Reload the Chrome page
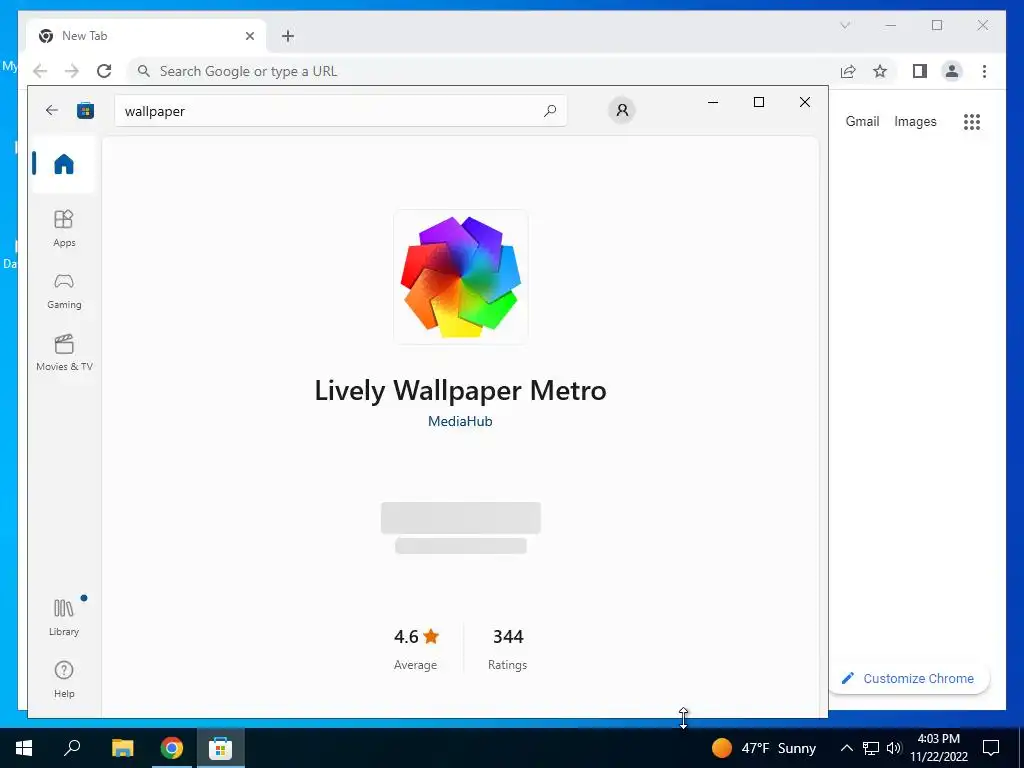Screen dimensions: 1024x768 pos(104,71)
